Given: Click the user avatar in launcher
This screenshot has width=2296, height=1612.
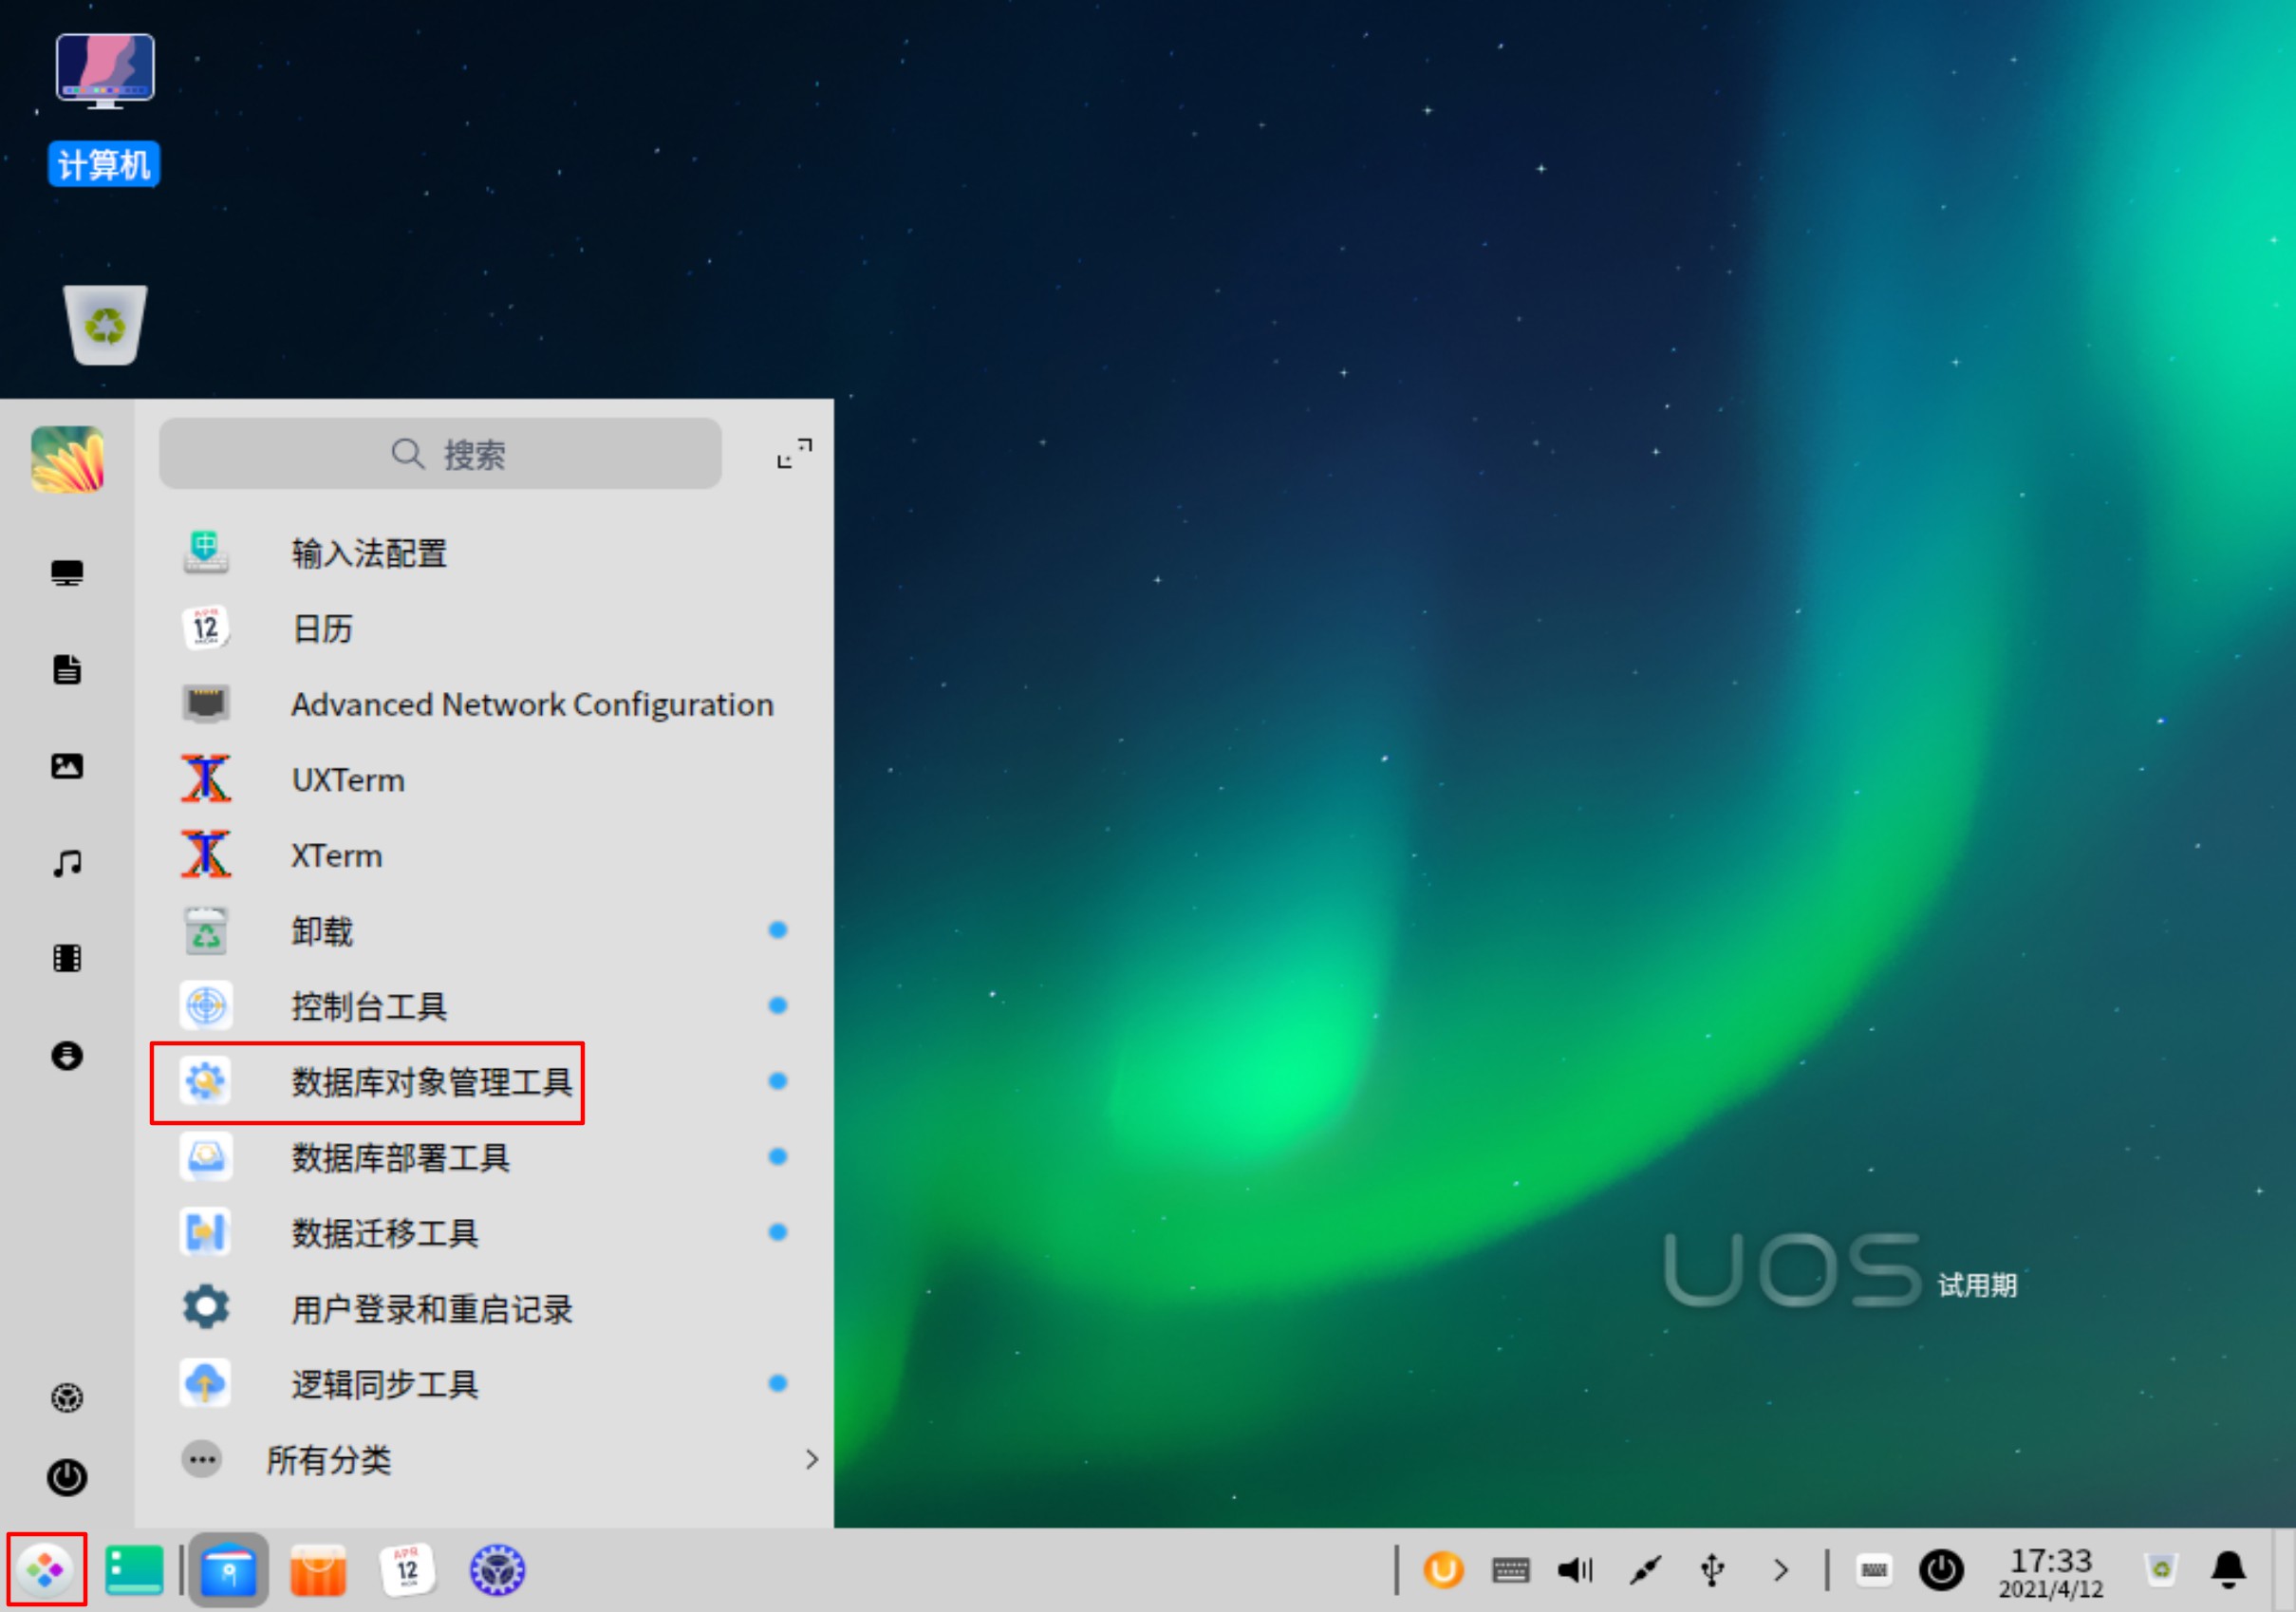Looking at the screenshot, I should (67, 459).
